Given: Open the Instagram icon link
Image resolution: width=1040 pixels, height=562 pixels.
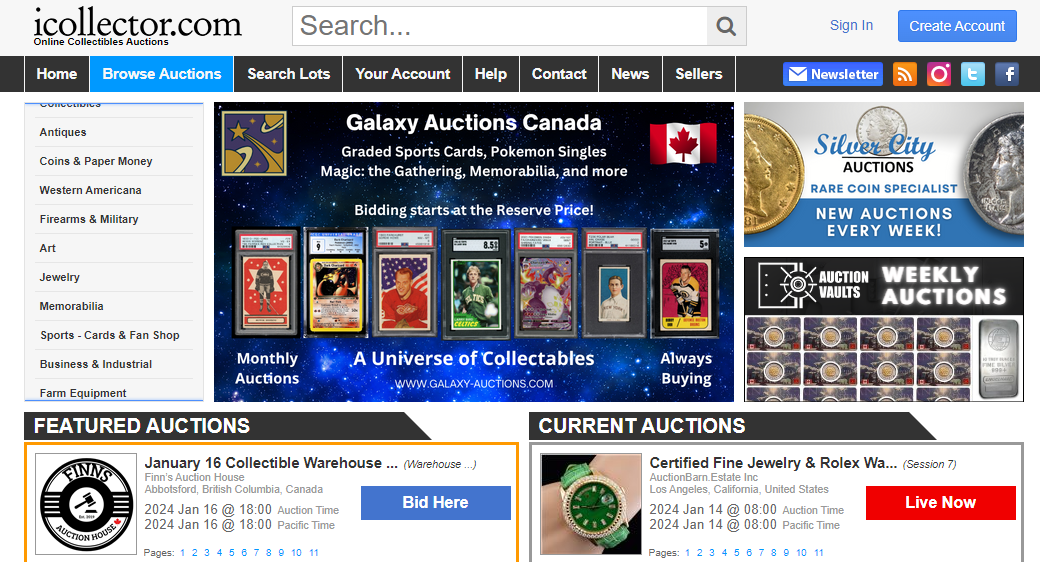Looking at the screenshot, I should pyautogui.click(x=939, y=74).
